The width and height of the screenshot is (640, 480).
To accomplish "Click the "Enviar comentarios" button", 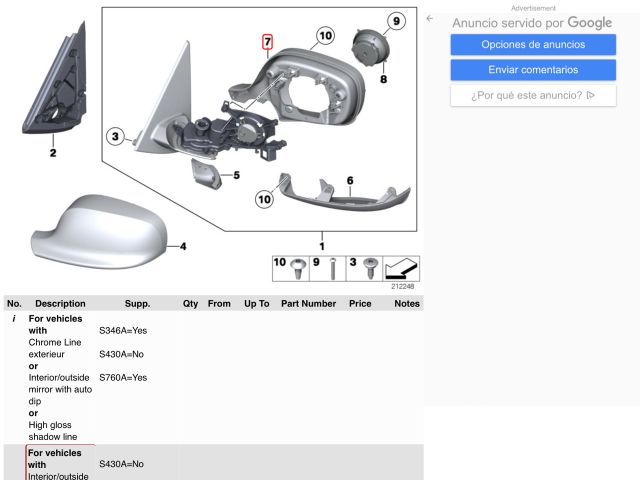I will pos(533,70).
